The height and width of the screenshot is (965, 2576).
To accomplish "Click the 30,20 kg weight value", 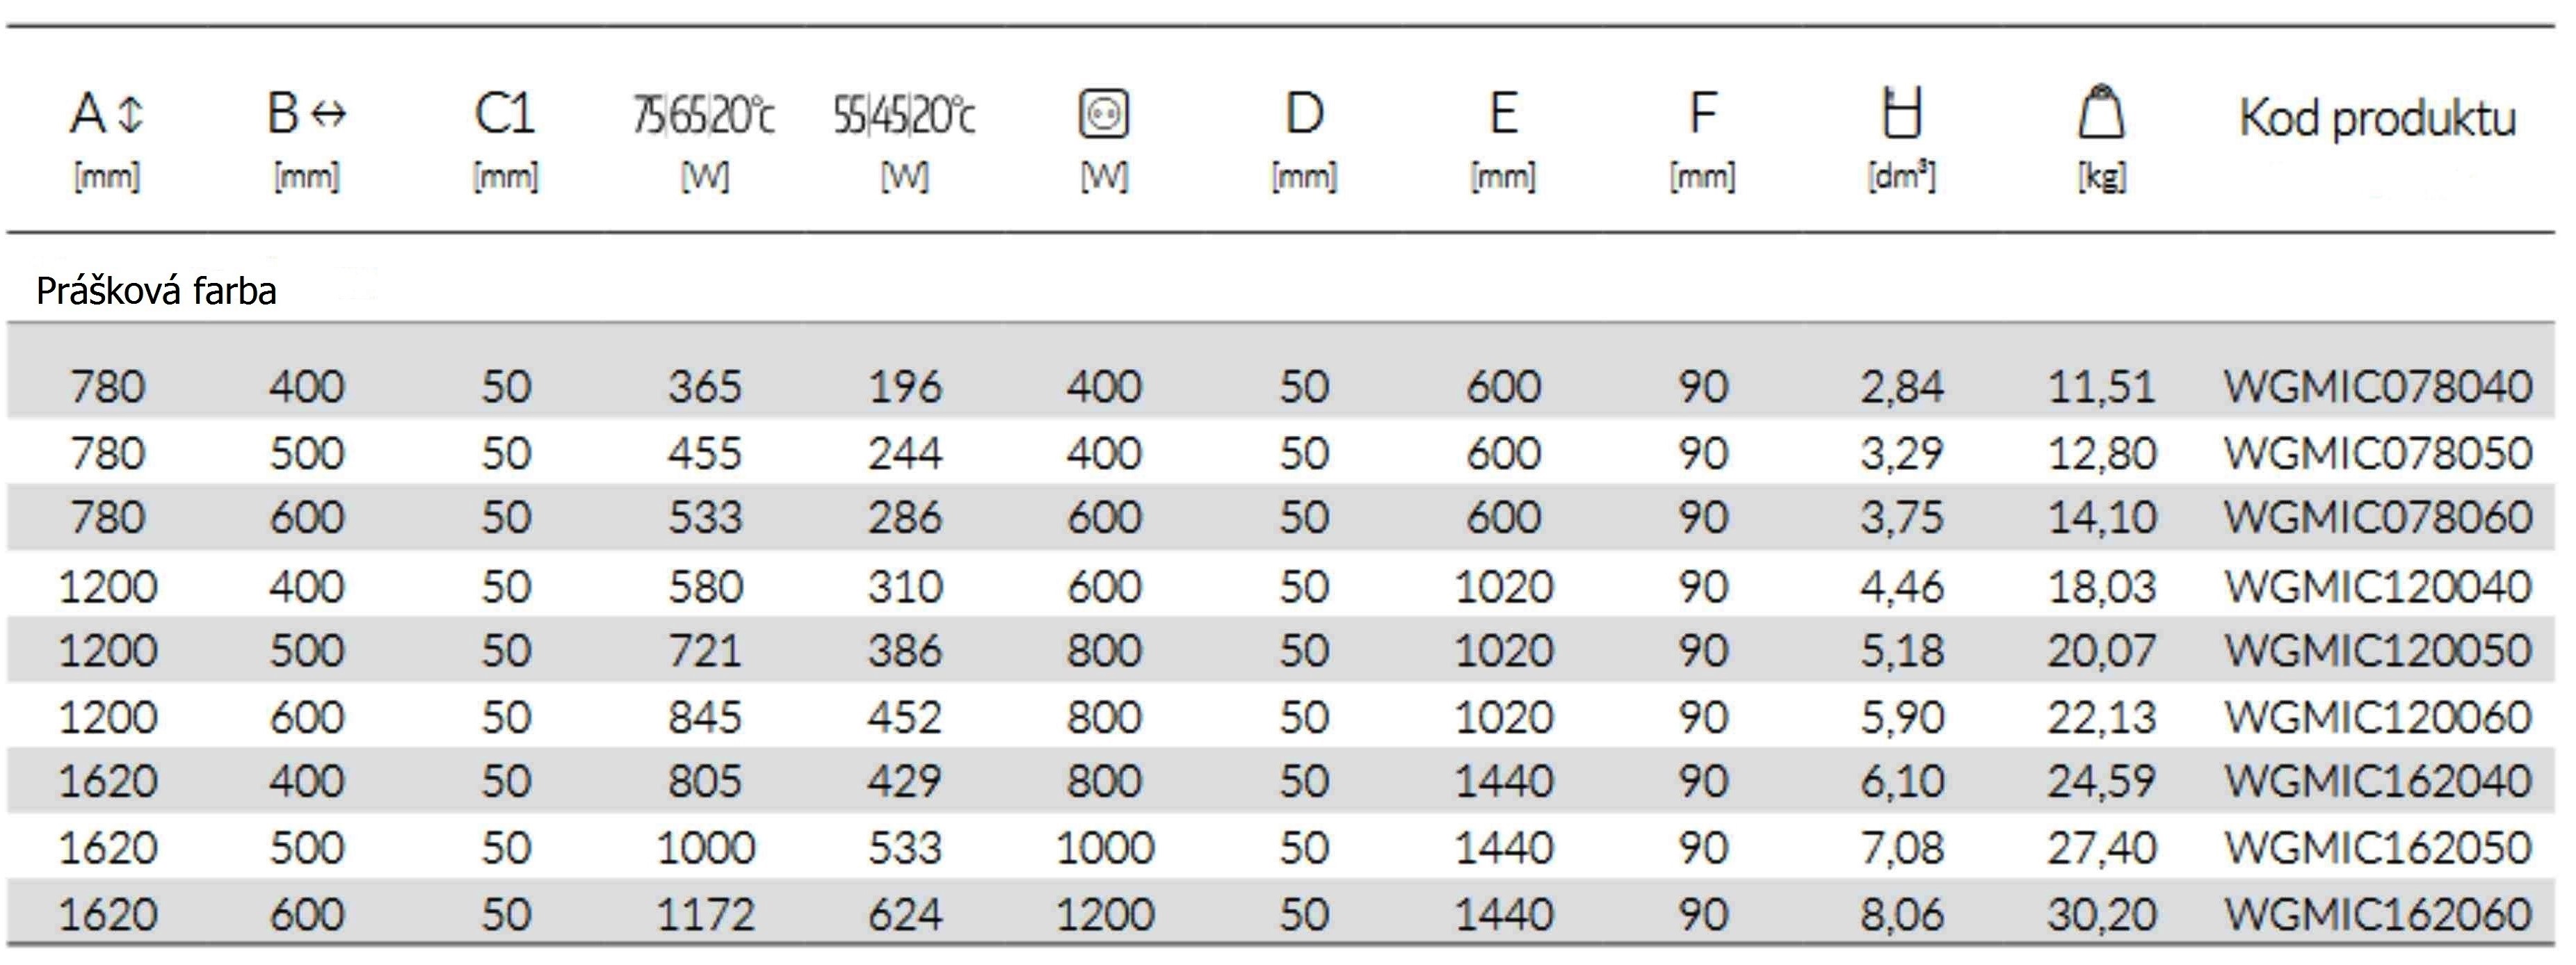I will click(x=2101, y=914).
